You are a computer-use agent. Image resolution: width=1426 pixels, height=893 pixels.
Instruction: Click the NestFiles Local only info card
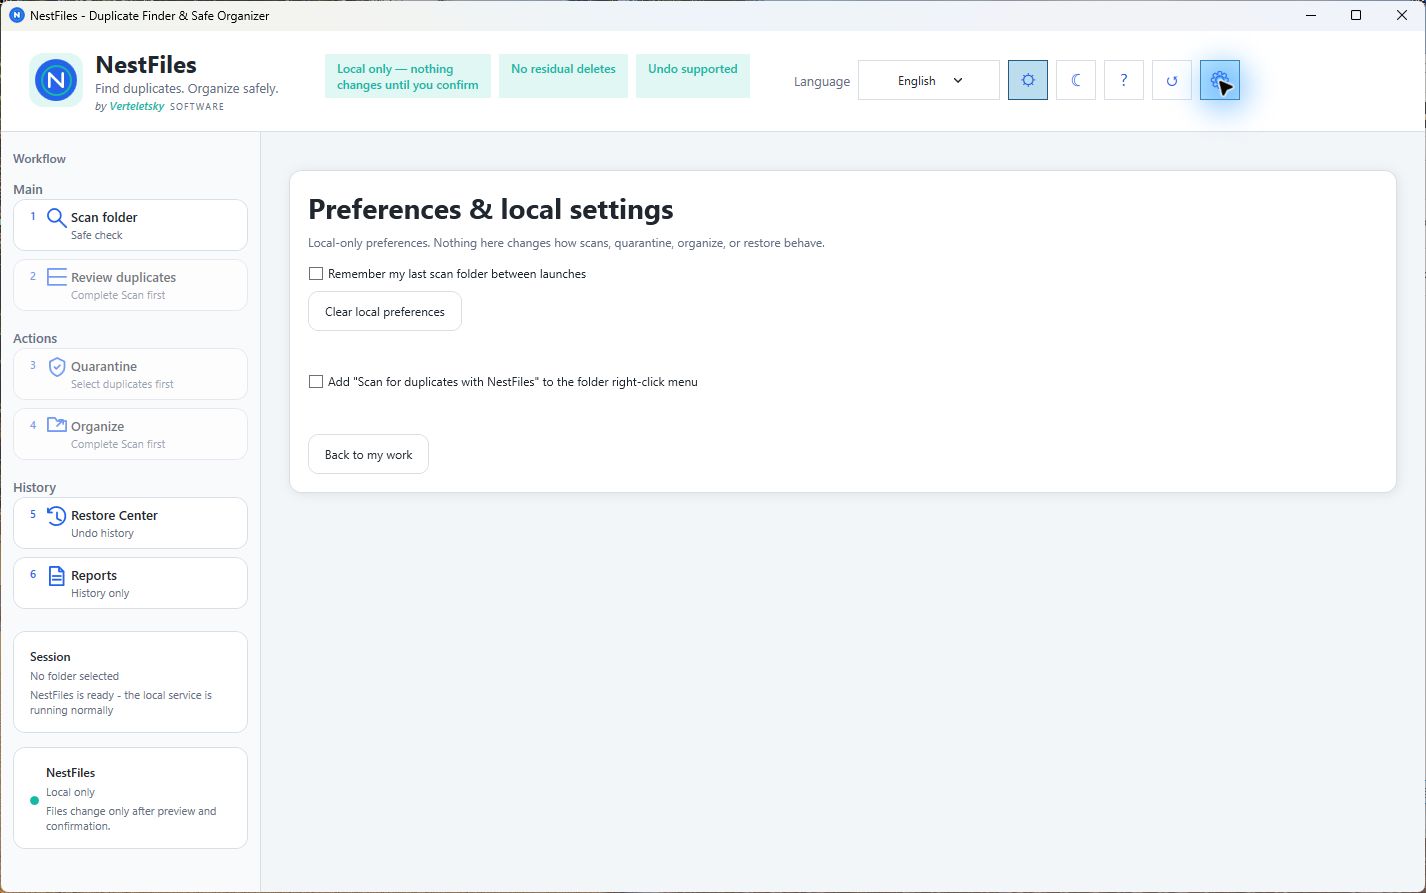pyautogui.click(x=130, y=798)
